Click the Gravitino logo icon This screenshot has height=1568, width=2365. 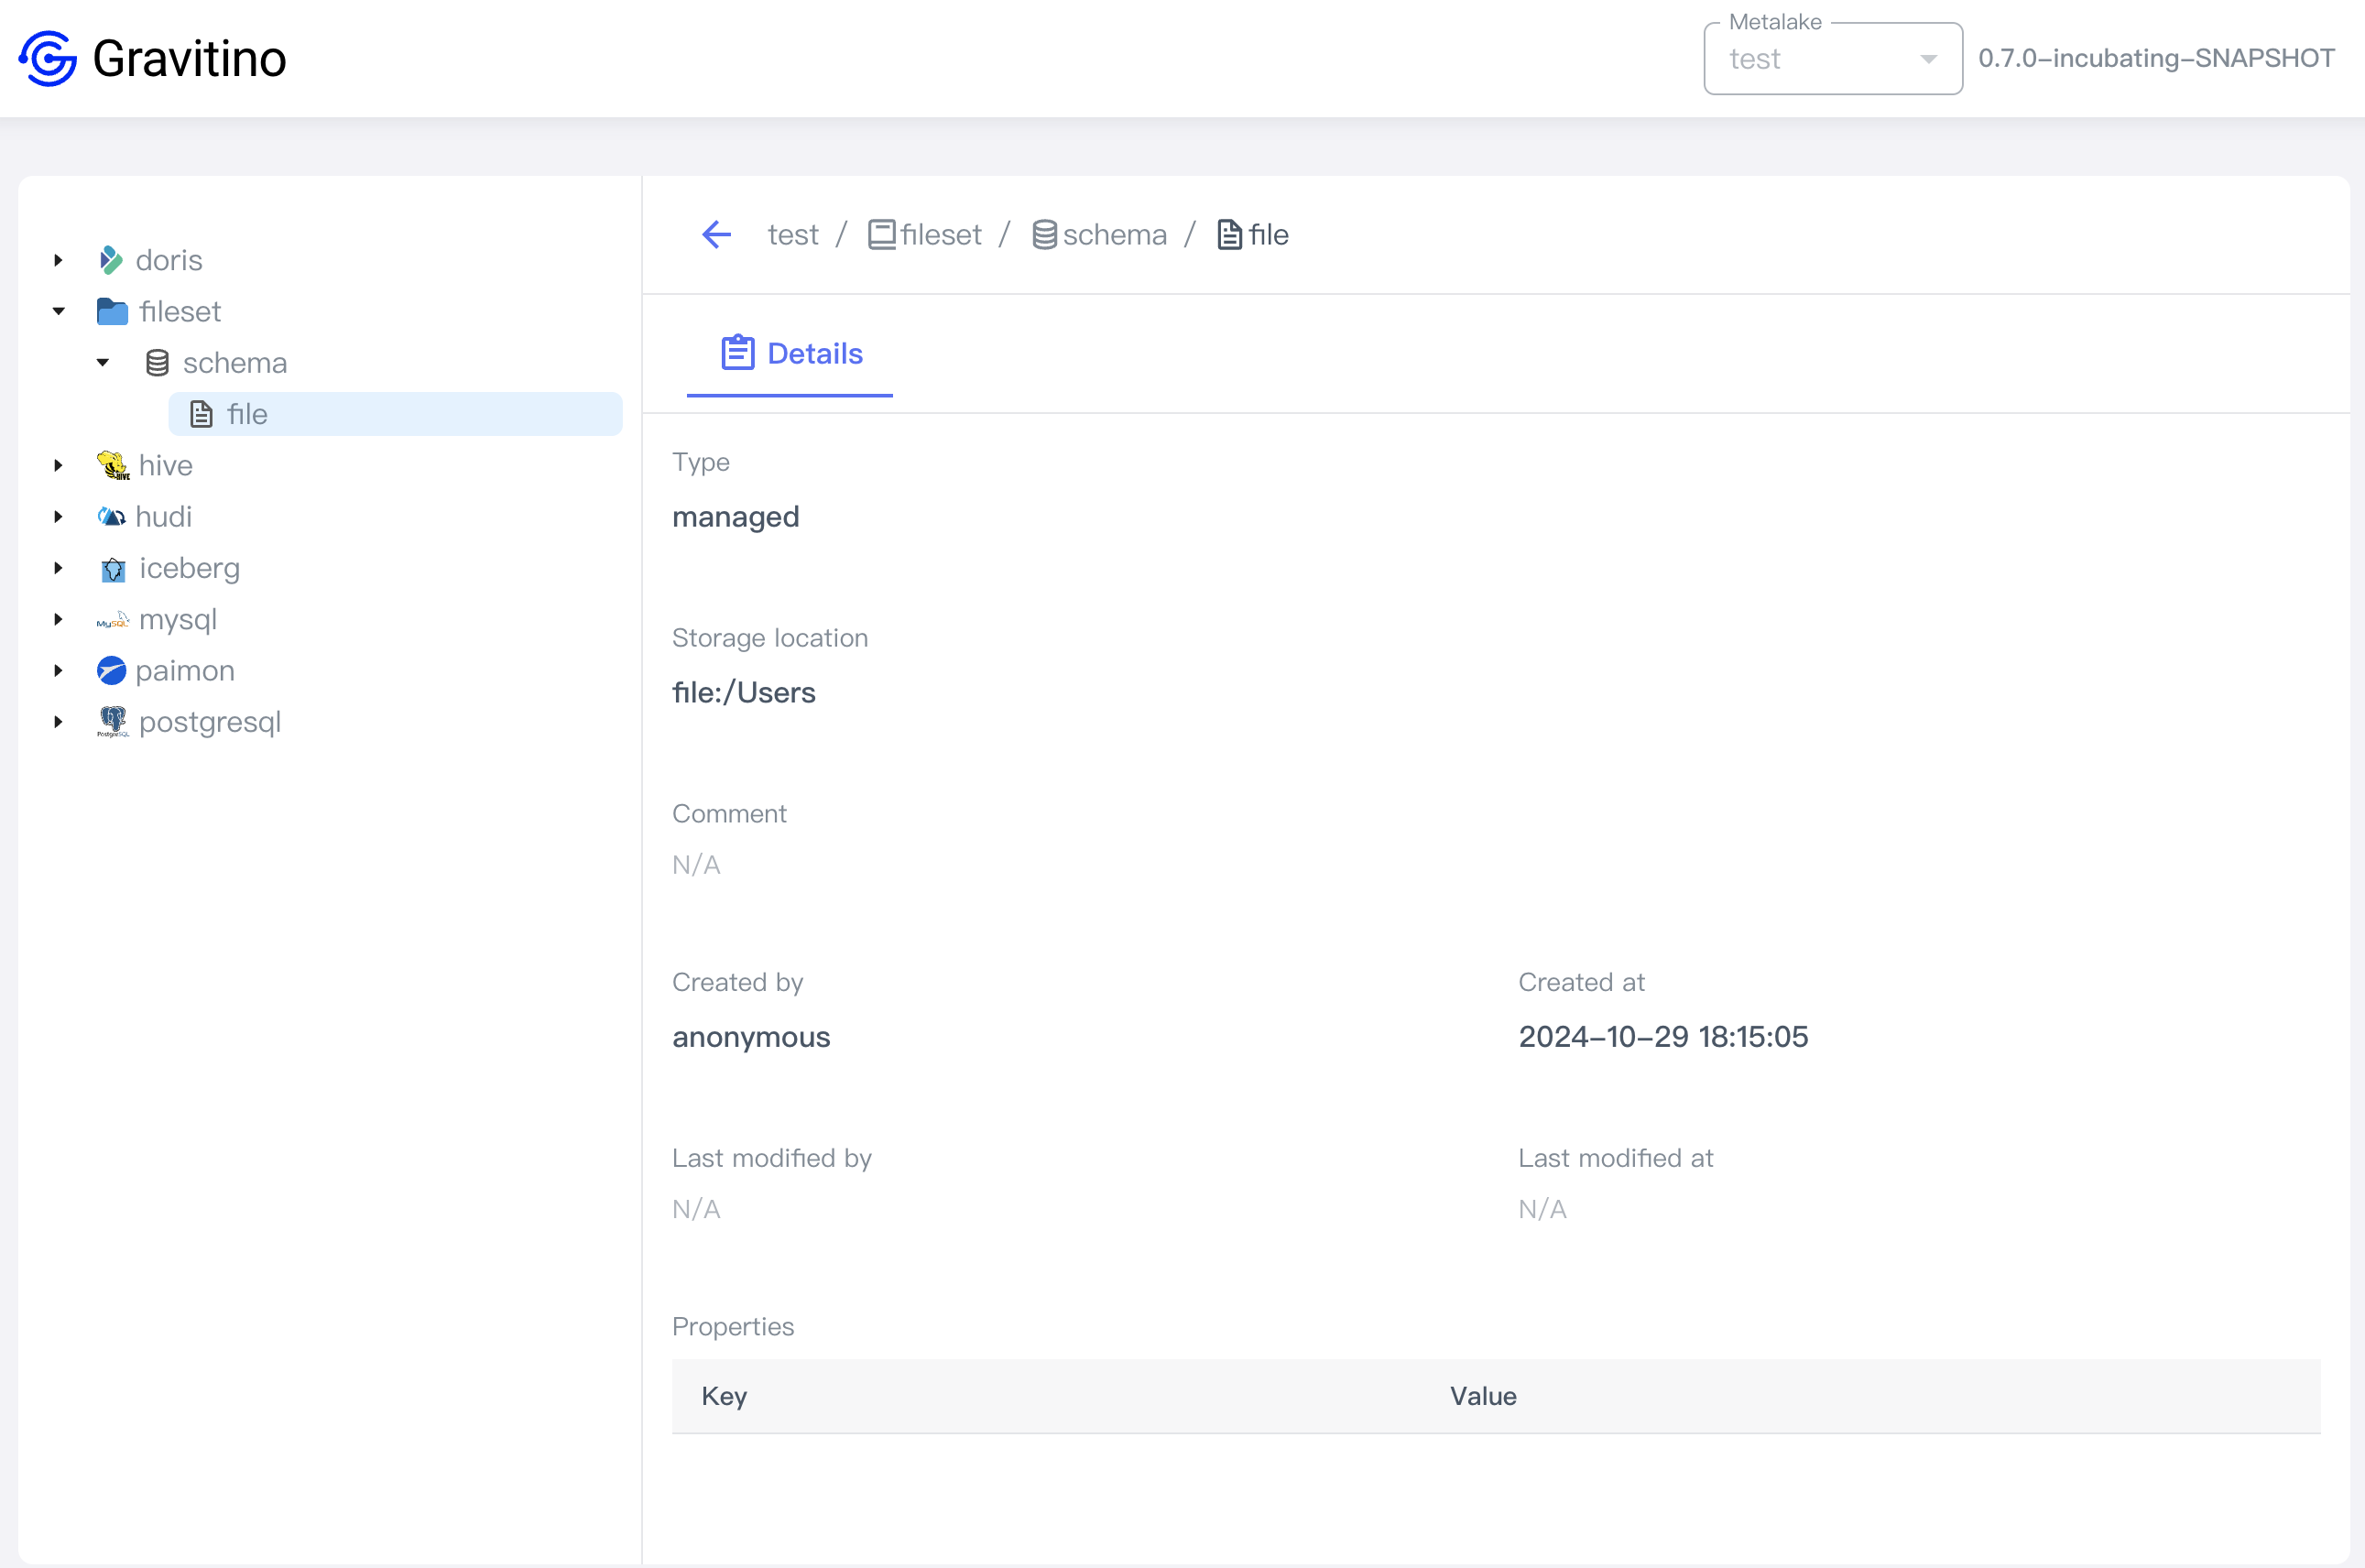pos(48,58)
